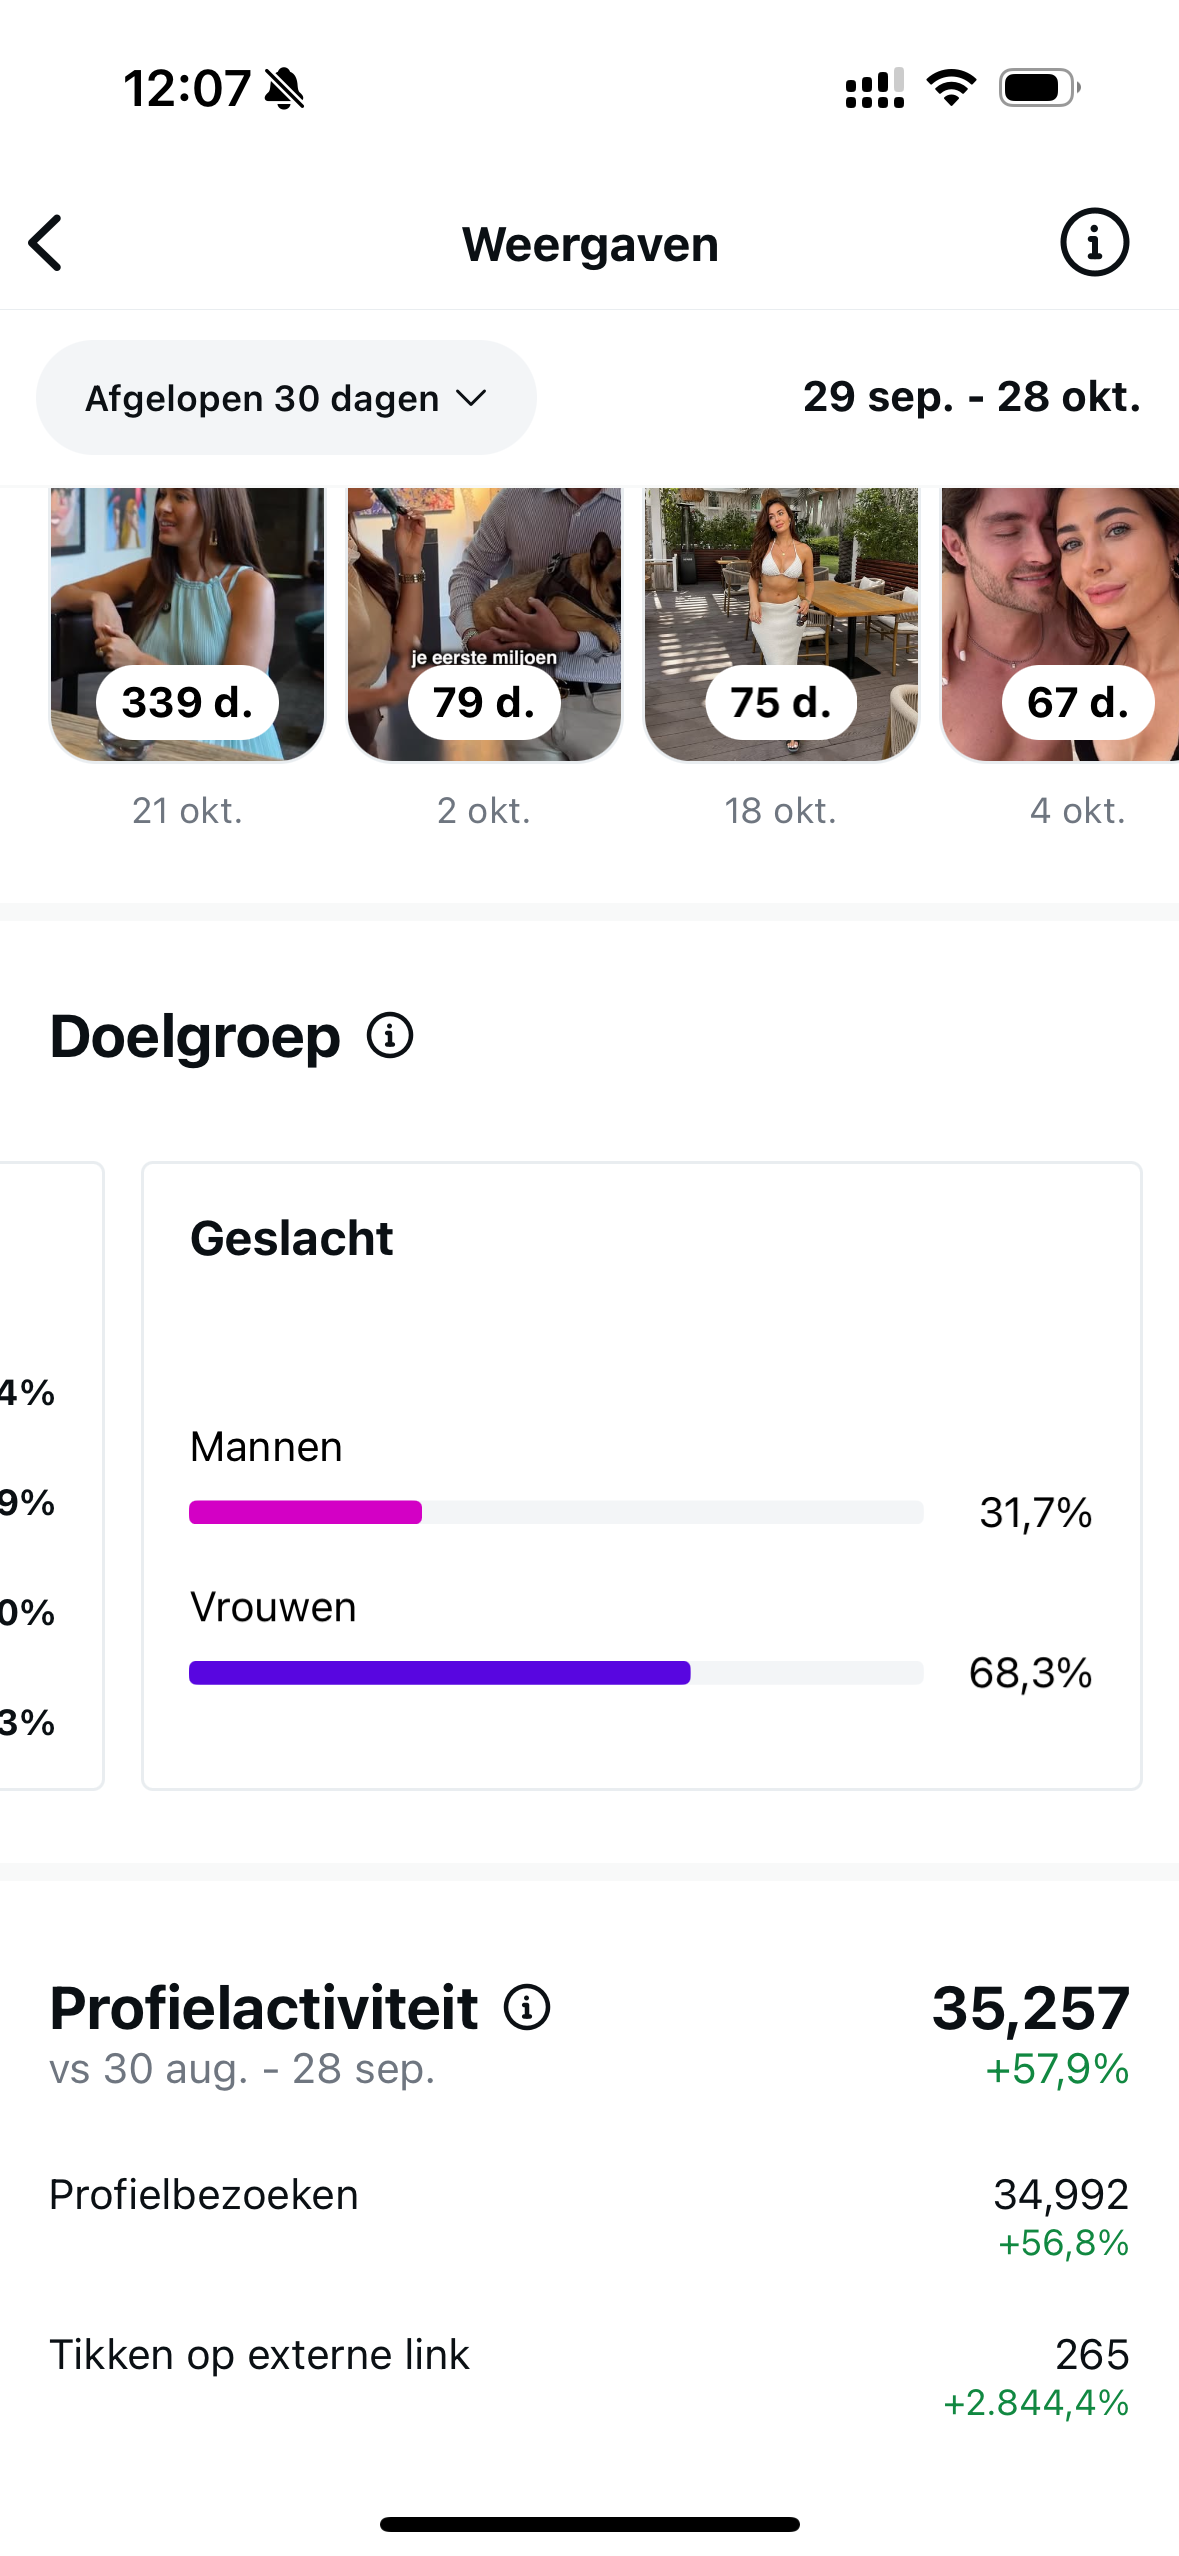Tap the back arrow icon
Viewport: 1179px width, 2556px height.
[46, 243]
